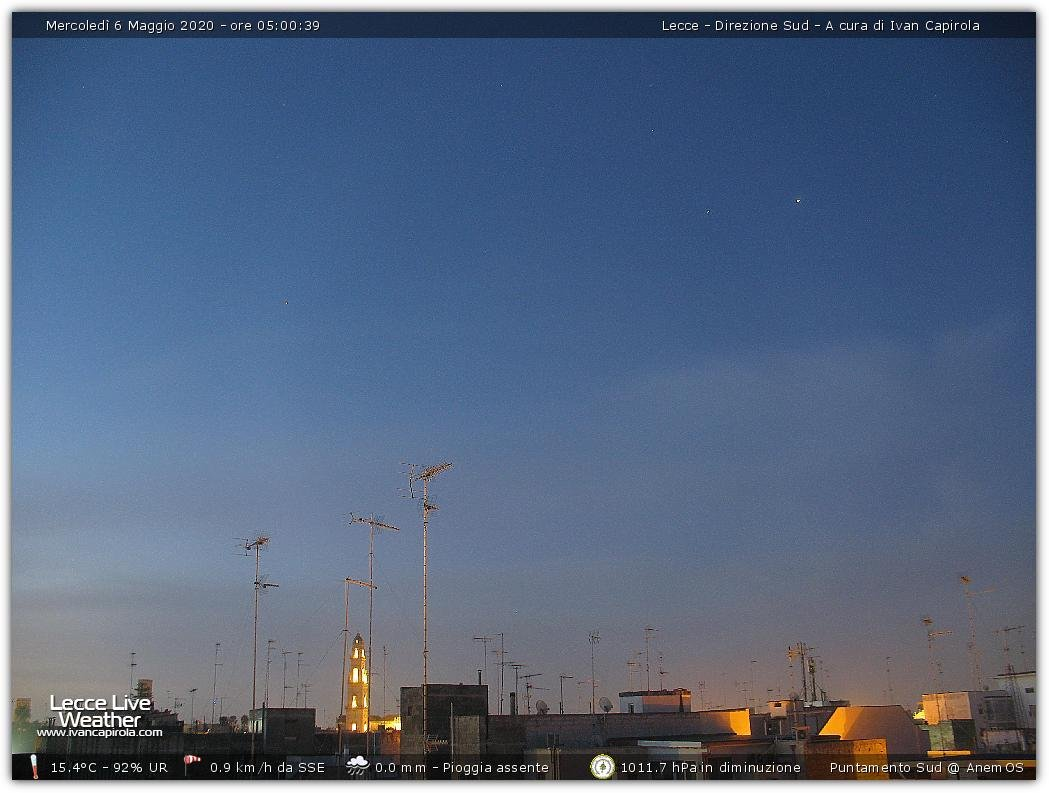The height and width of the screenshot is (793, 1049).
Task: Click the barometer pressure icon
Action: [x=602, y=767]
